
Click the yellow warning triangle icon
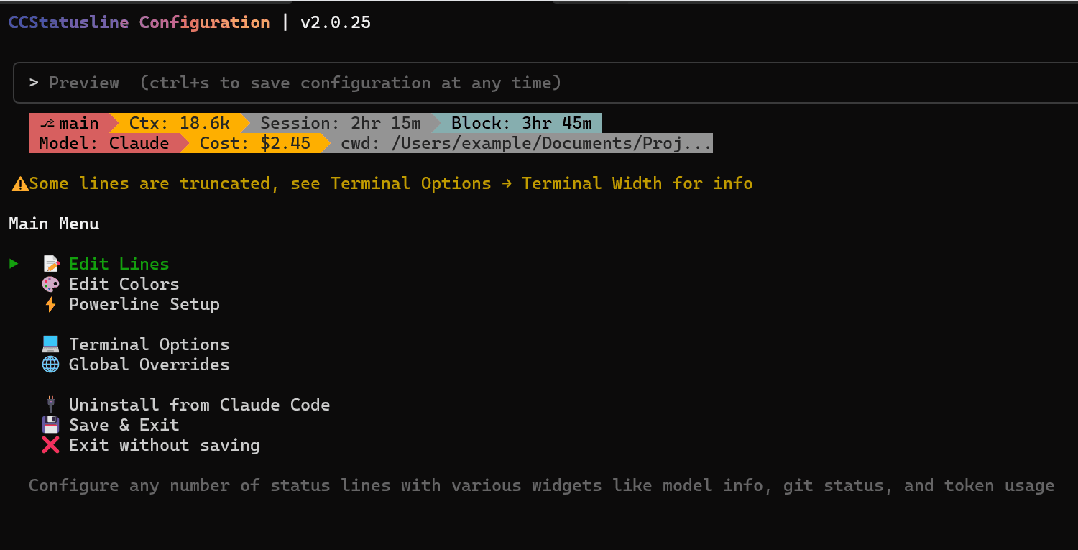coord(19,184)
